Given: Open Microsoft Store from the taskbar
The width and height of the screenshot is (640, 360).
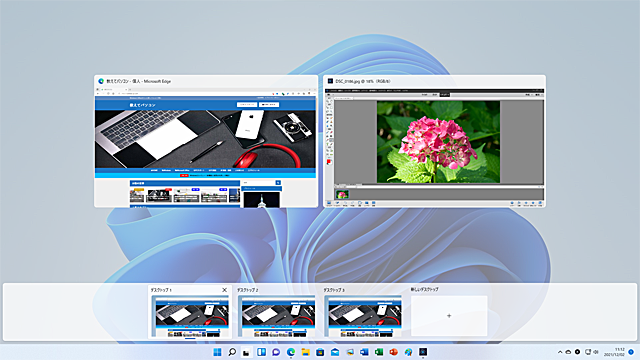Looking at the screenshot, I should [320, 352].
